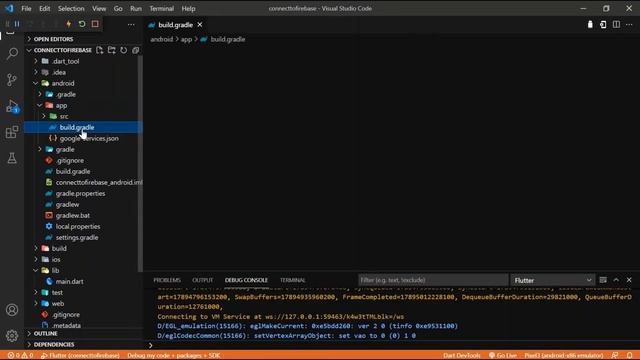Expand the src folder
The width and height of the screenshot is (640, 360).
(44, 116)
